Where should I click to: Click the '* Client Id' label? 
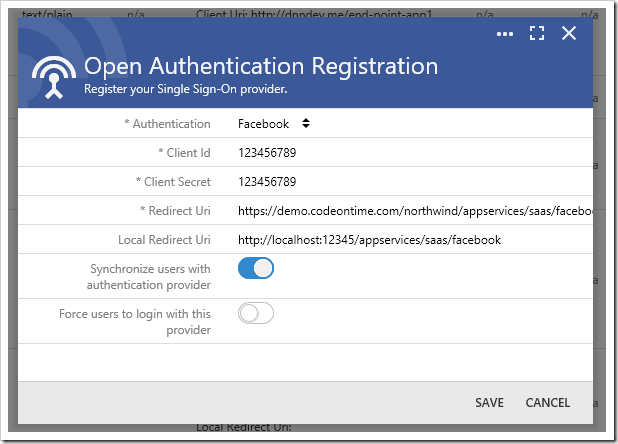coord(184,153)
